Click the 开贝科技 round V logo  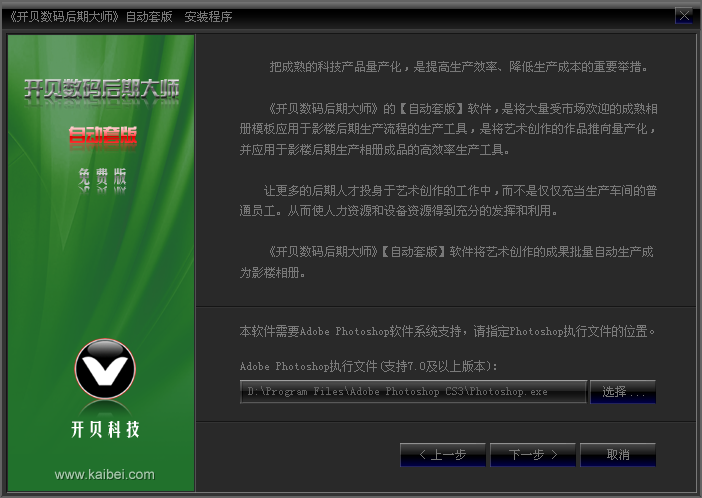click(x=105, y=369)
